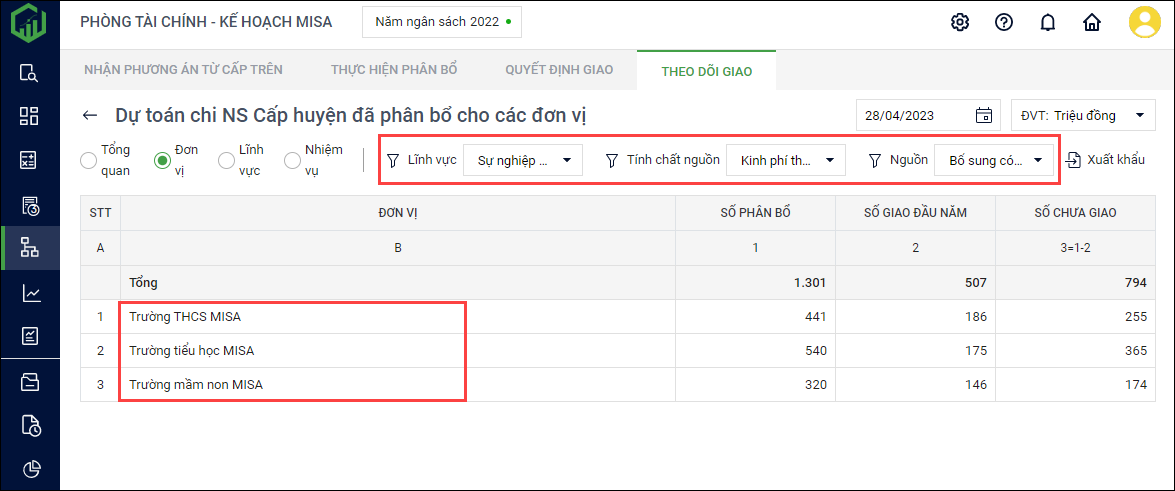Select the Trường mầm non MISA row

(618, 385)
